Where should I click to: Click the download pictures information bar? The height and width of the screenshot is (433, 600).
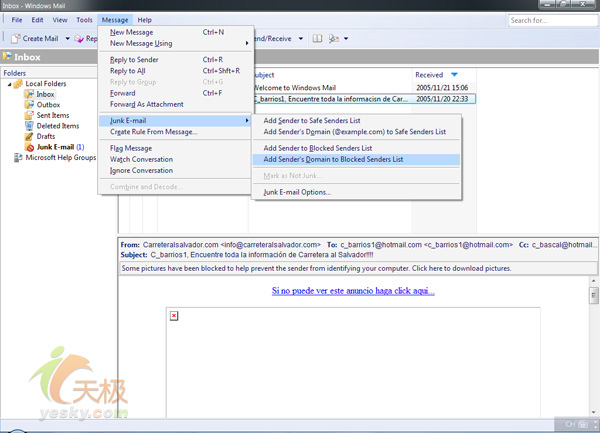coord(358,269)
